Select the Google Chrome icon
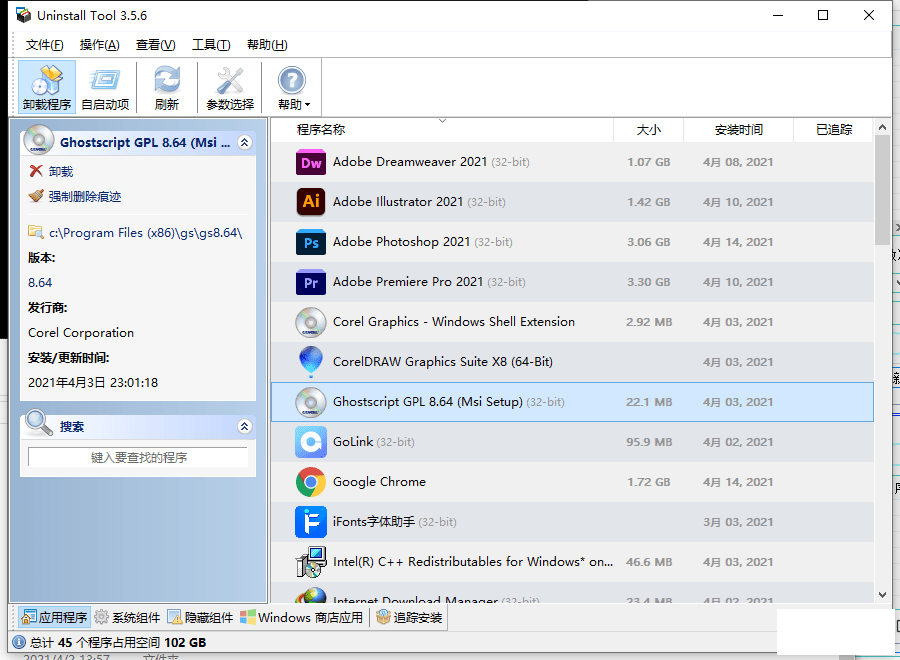 point(311,482)
